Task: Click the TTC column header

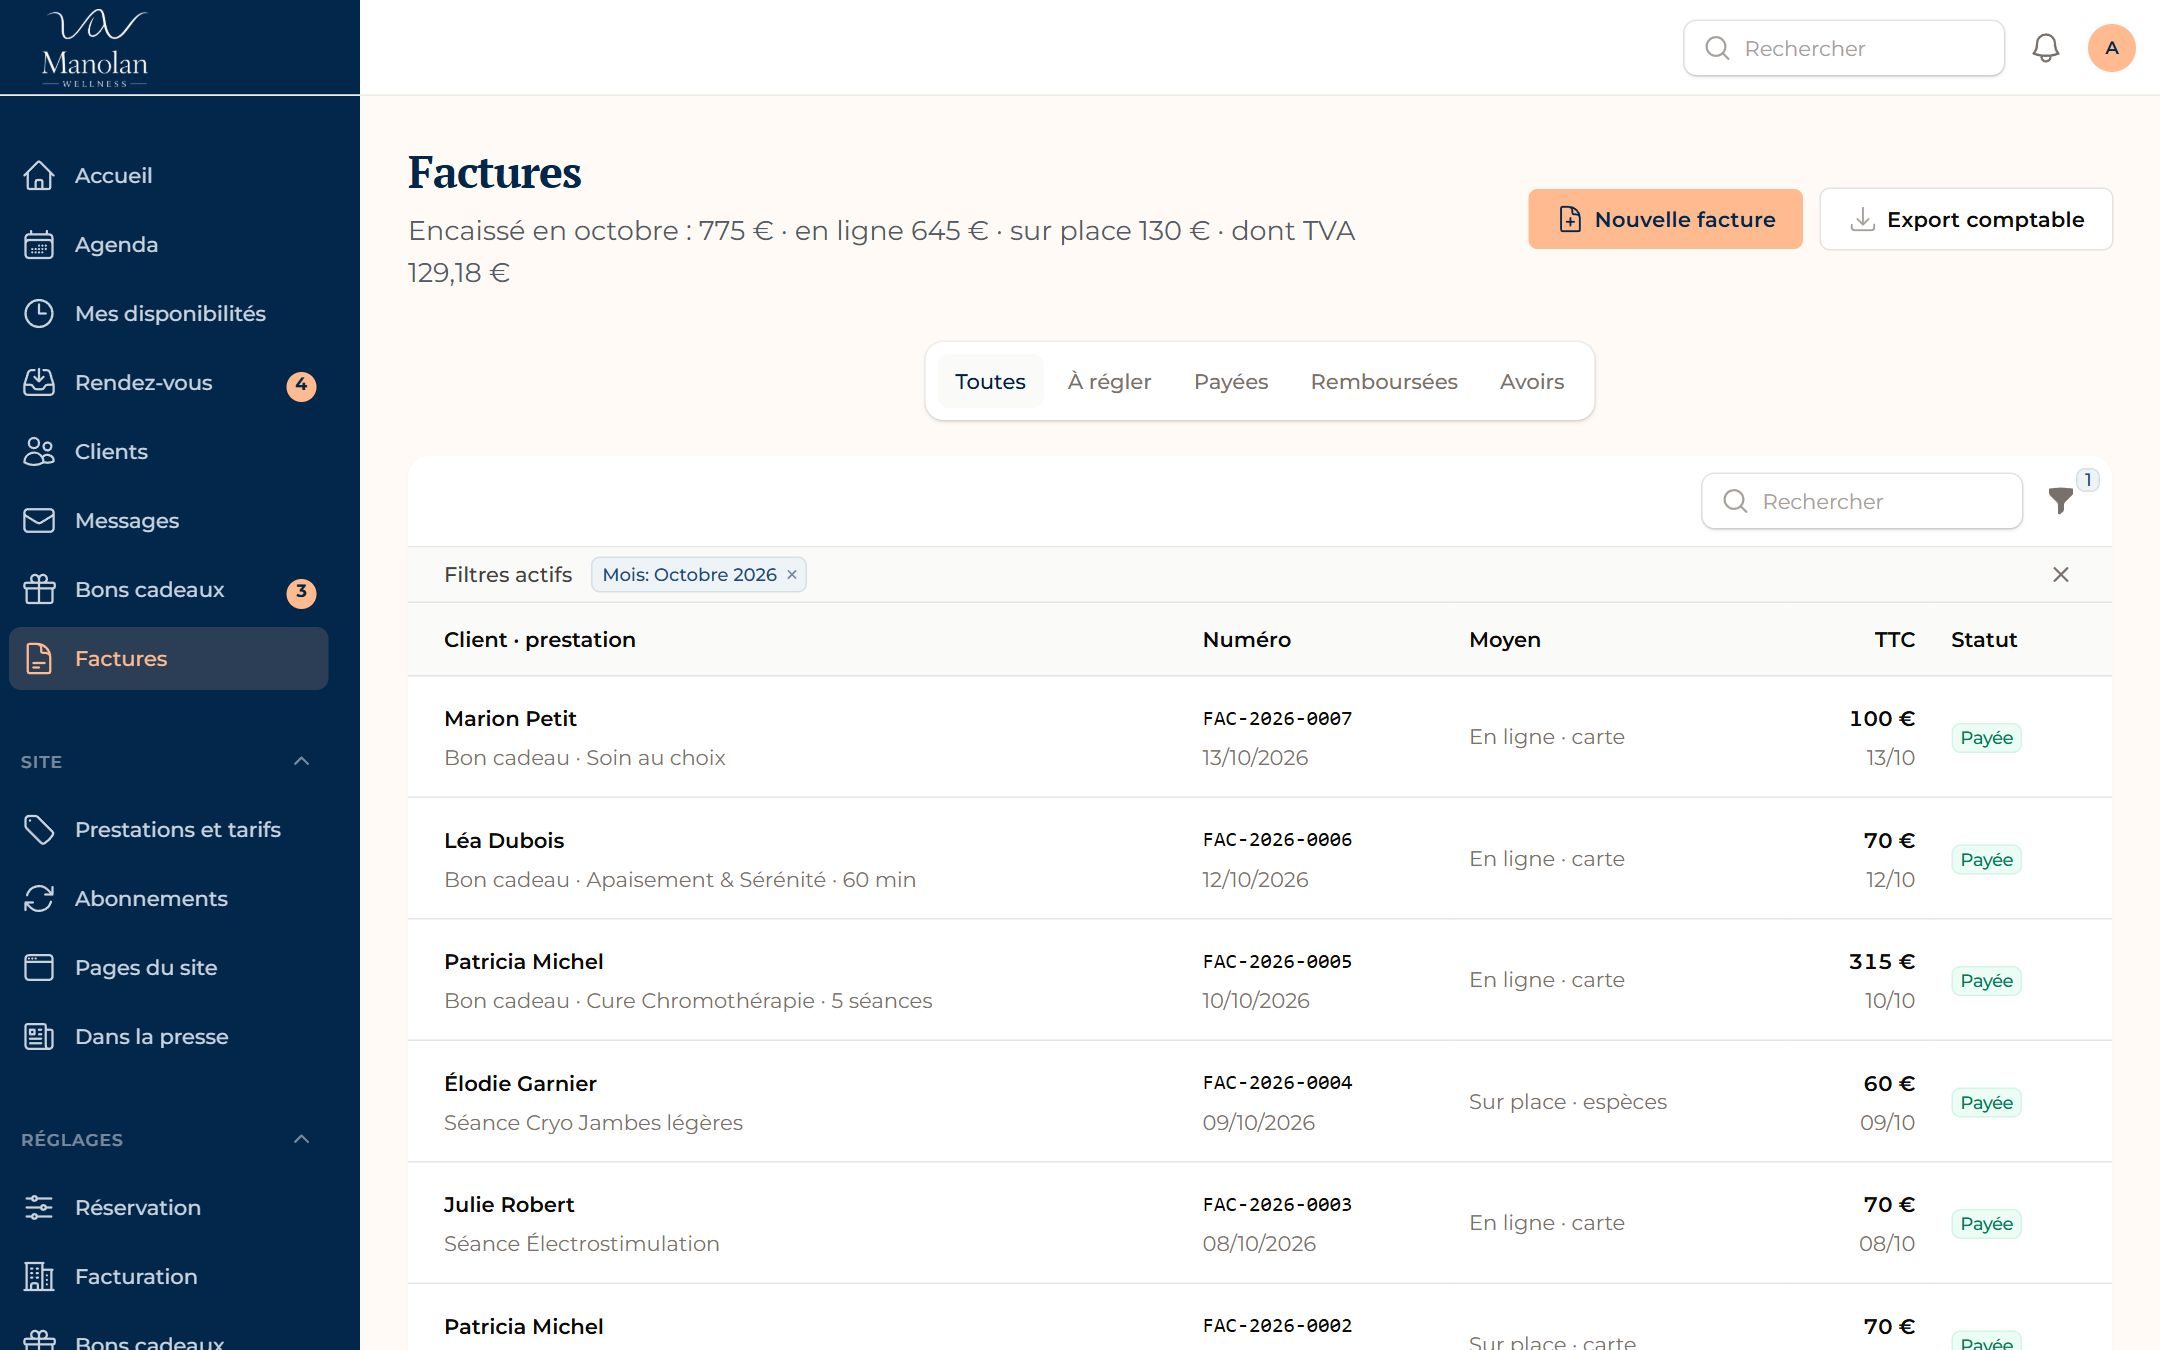Action: 1894,639
